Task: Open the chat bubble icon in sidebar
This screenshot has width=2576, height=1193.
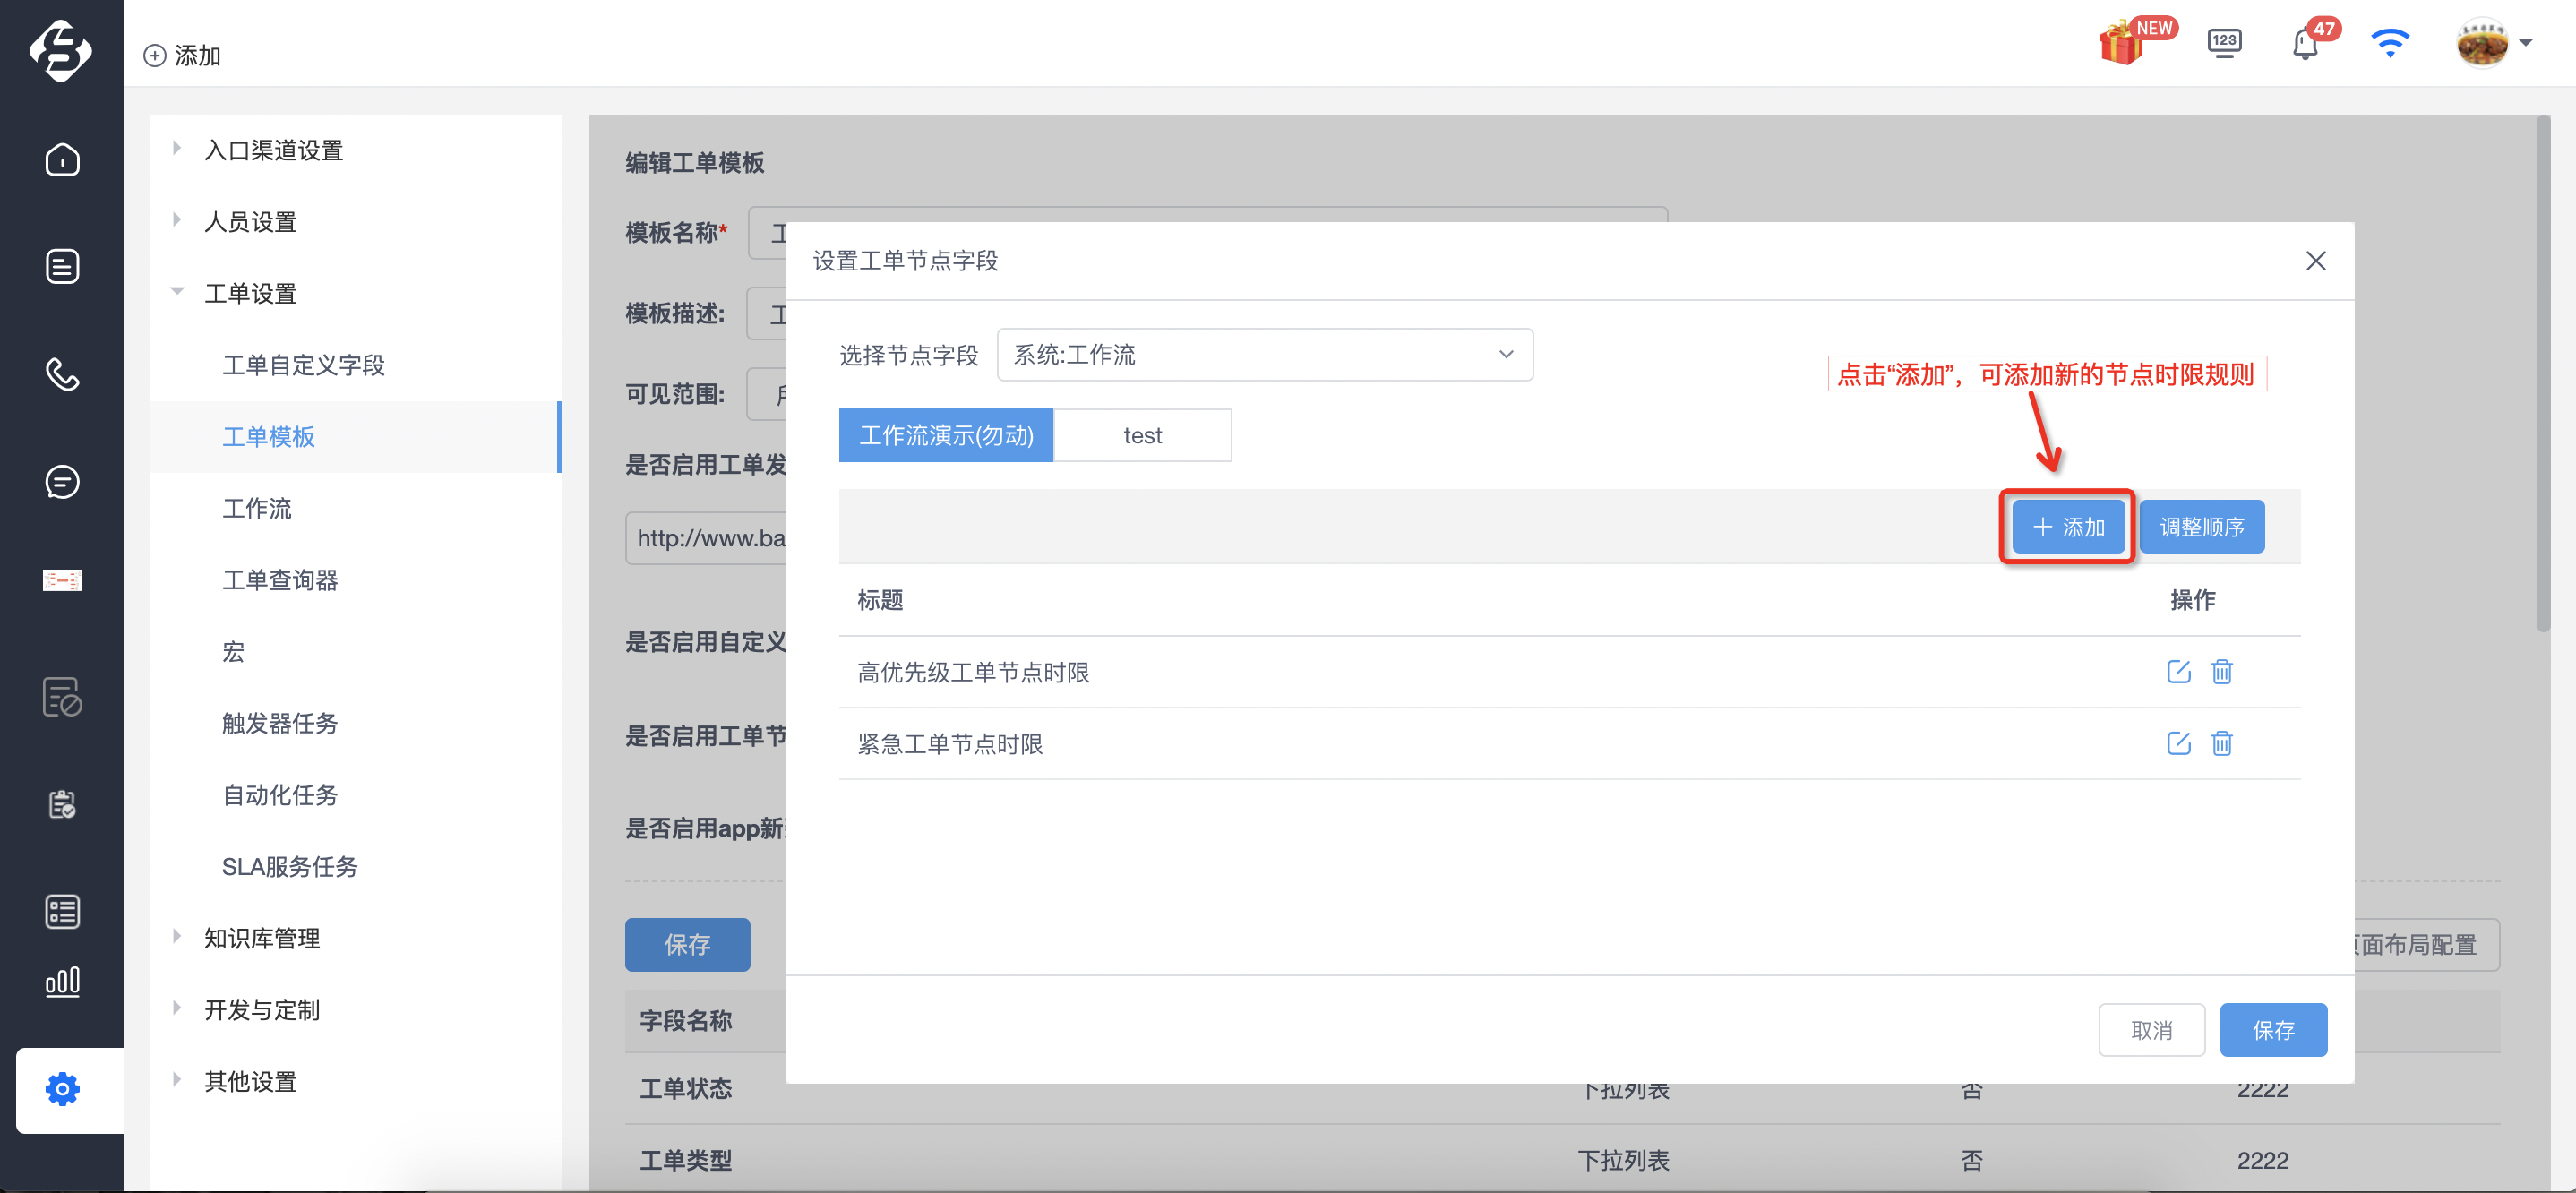Action: coord(62,482)
